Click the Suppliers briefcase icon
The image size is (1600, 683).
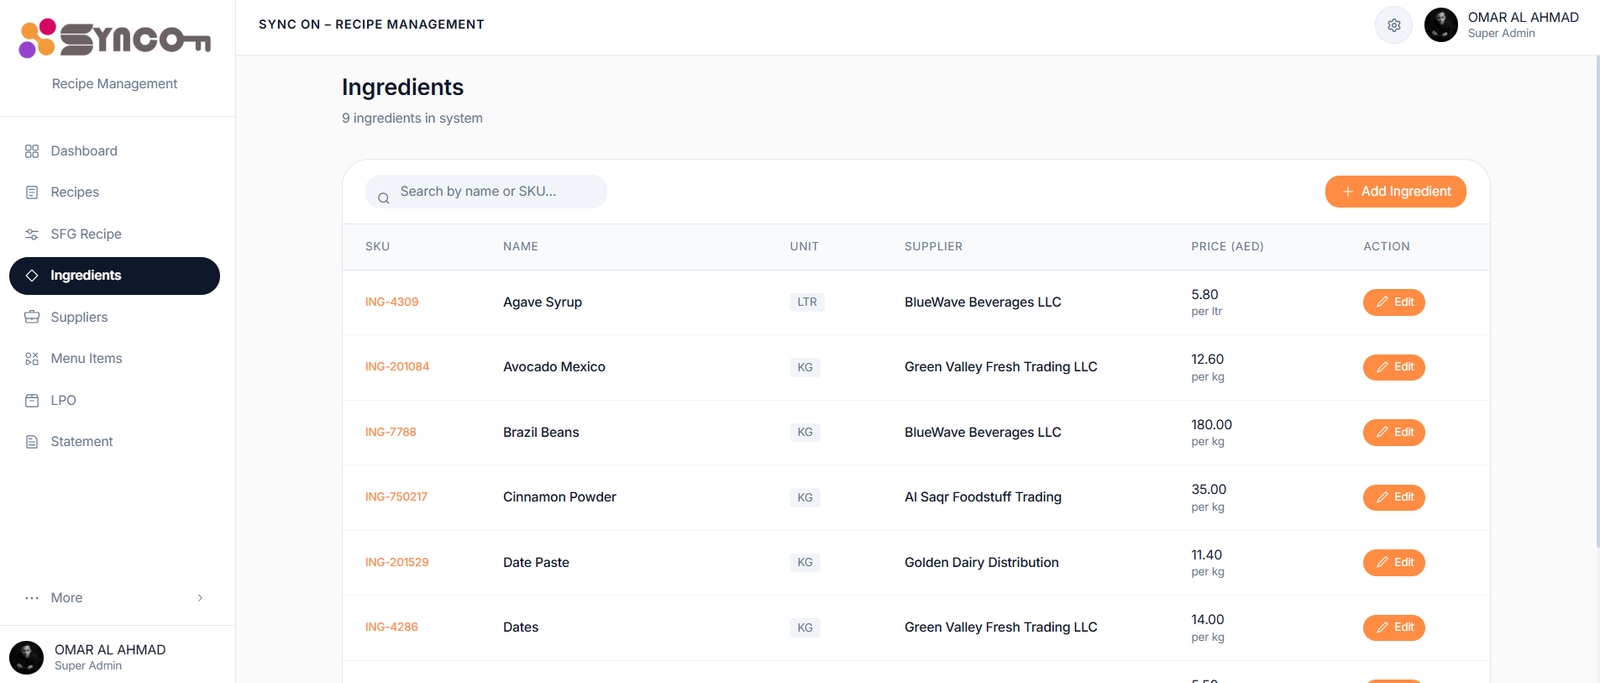pyautogui.click(x=32, y=317)
